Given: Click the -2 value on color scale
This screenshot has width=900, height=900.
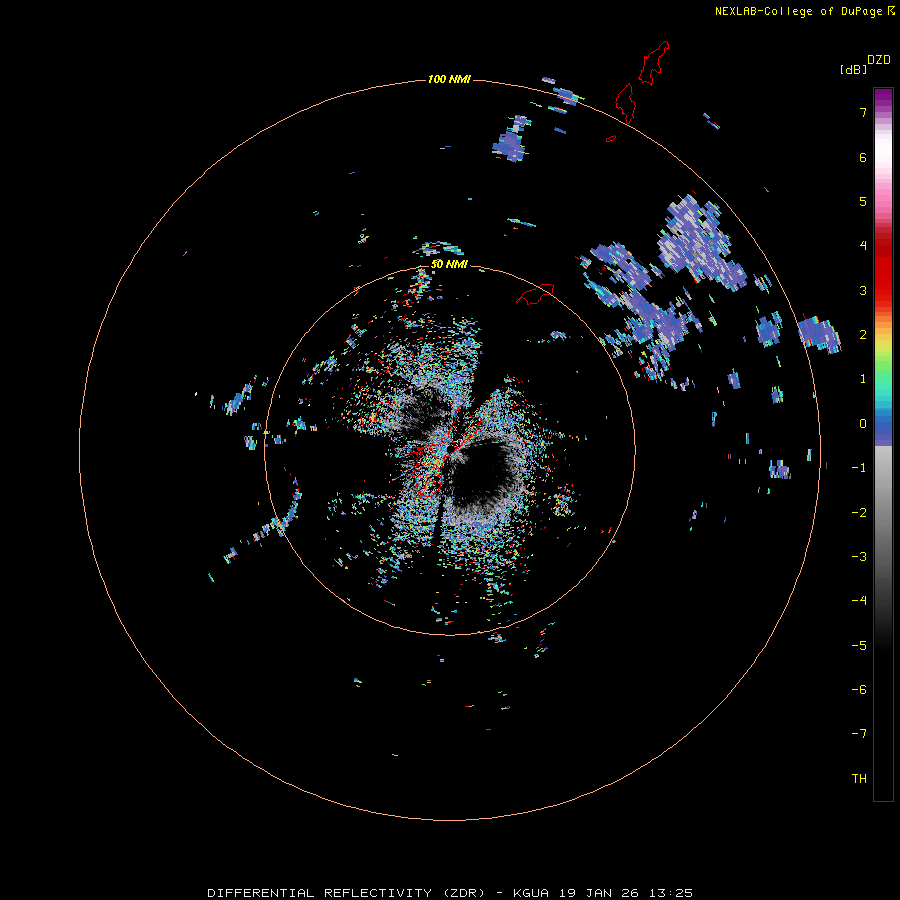Looking at the screenshot, I should click(x=859, y=513).
